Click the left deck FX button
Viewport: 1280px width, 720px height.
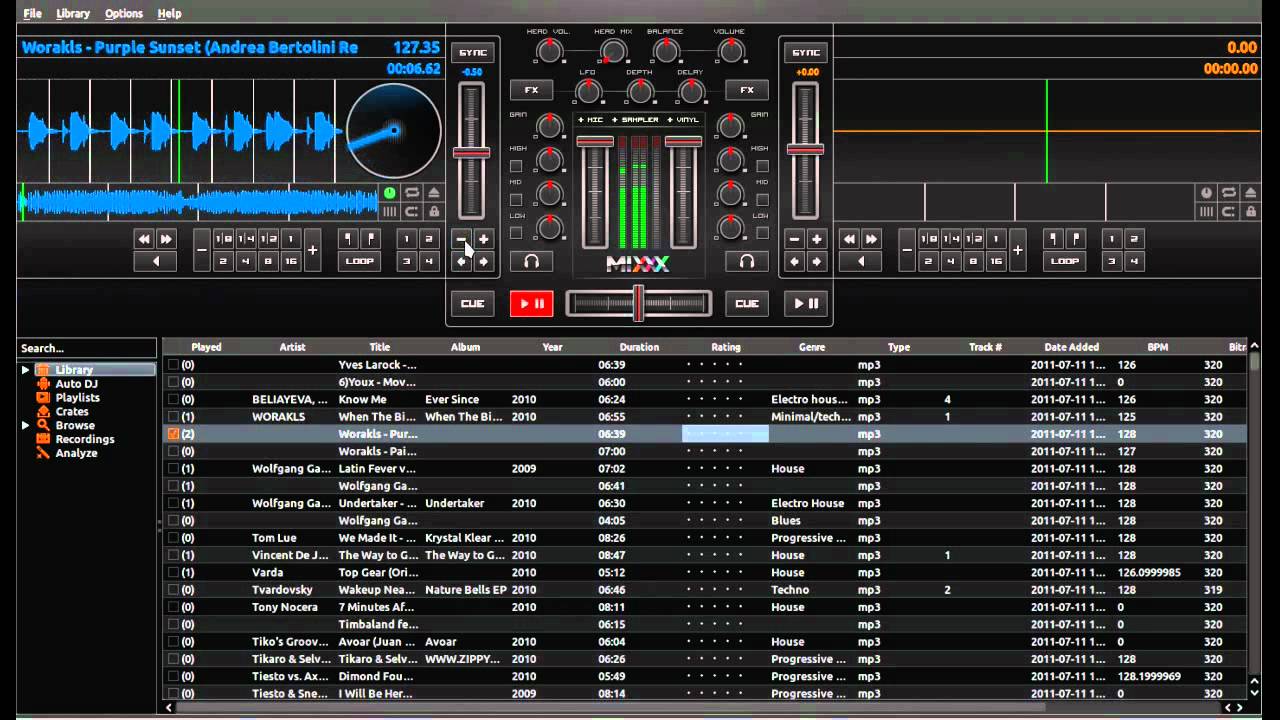(531, 90)
